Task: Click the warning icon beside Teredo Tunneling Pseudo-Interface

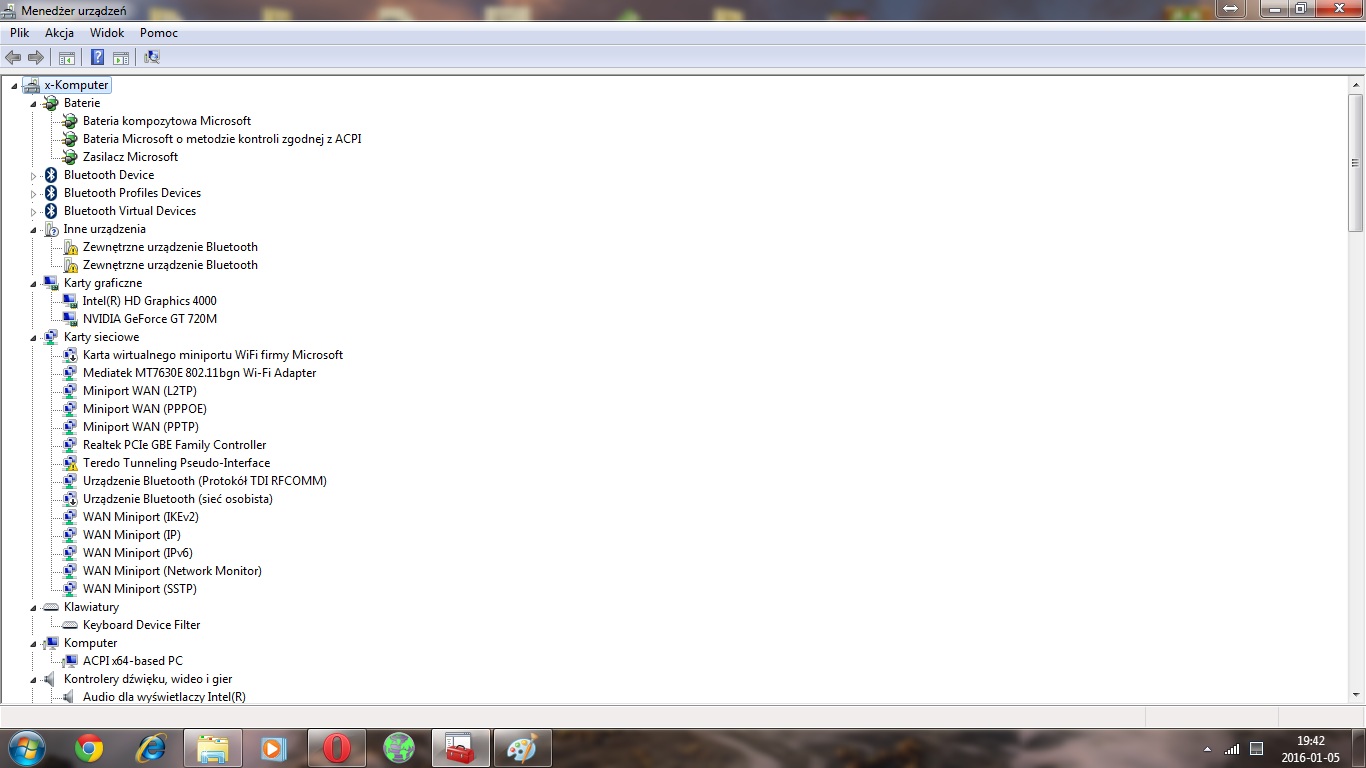Action: click(70, 463)
